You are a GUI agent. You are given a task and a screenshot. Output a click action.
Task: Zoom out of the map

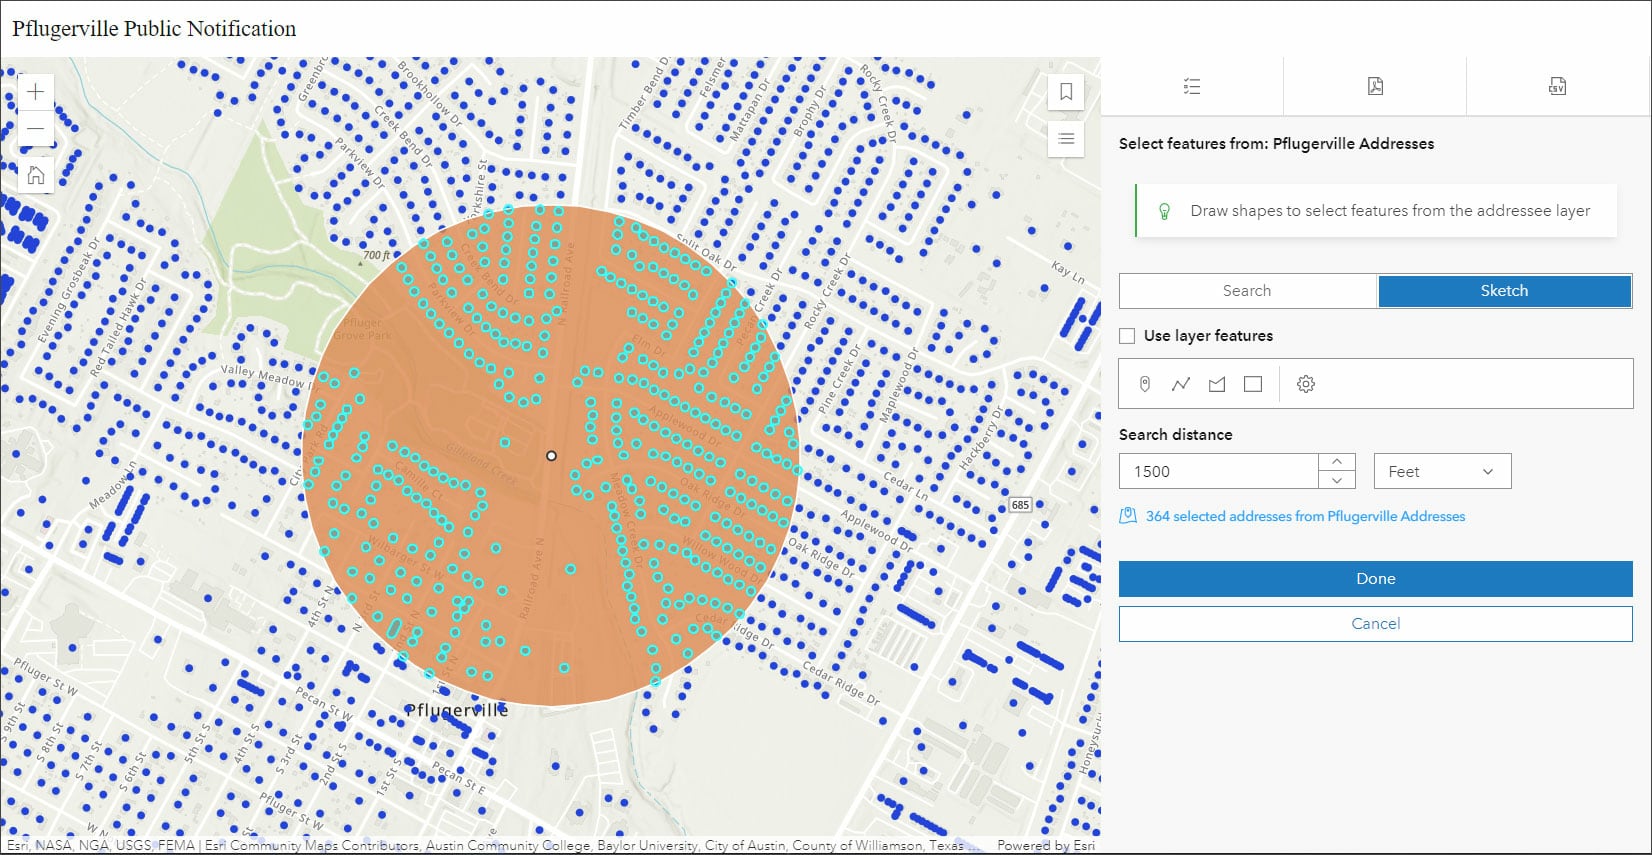(x=35, y=128)
